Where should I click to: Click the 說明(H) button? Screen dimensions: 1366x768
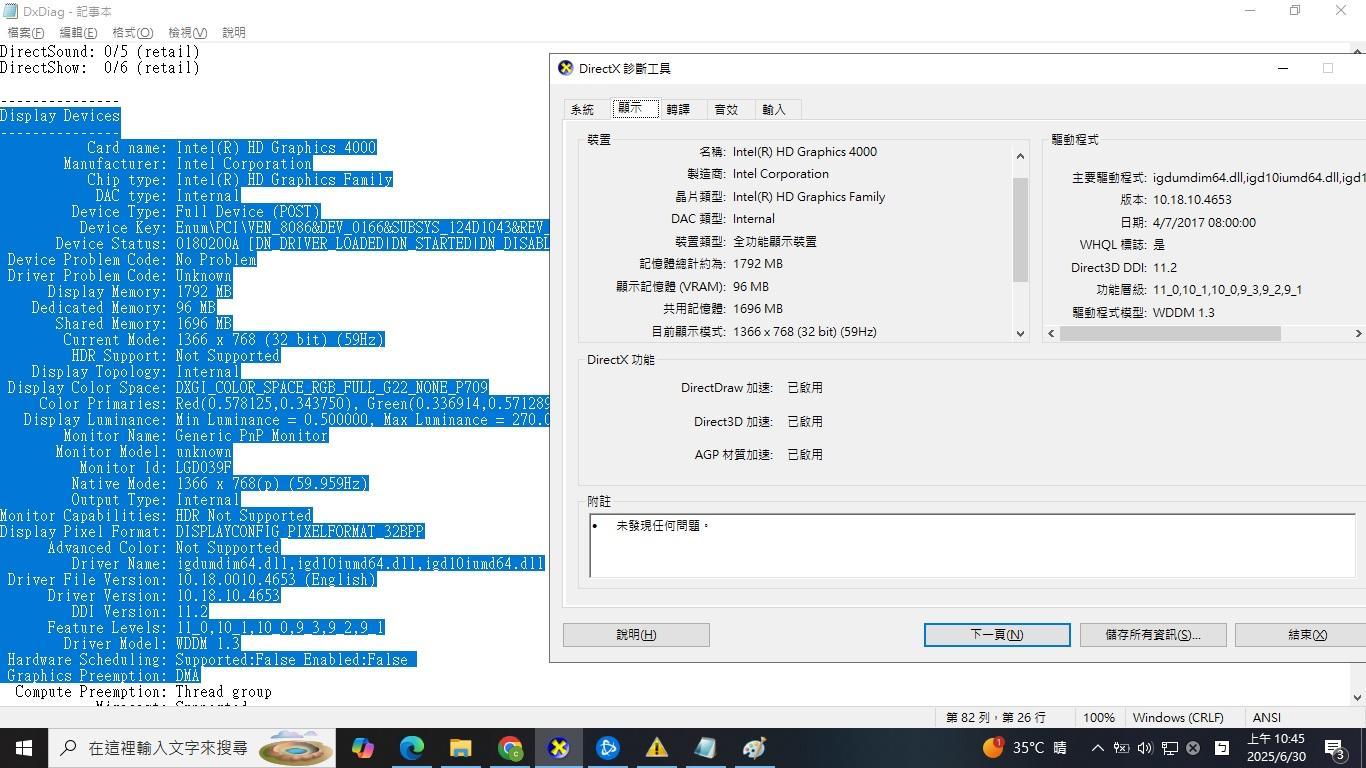click(636, 635)
